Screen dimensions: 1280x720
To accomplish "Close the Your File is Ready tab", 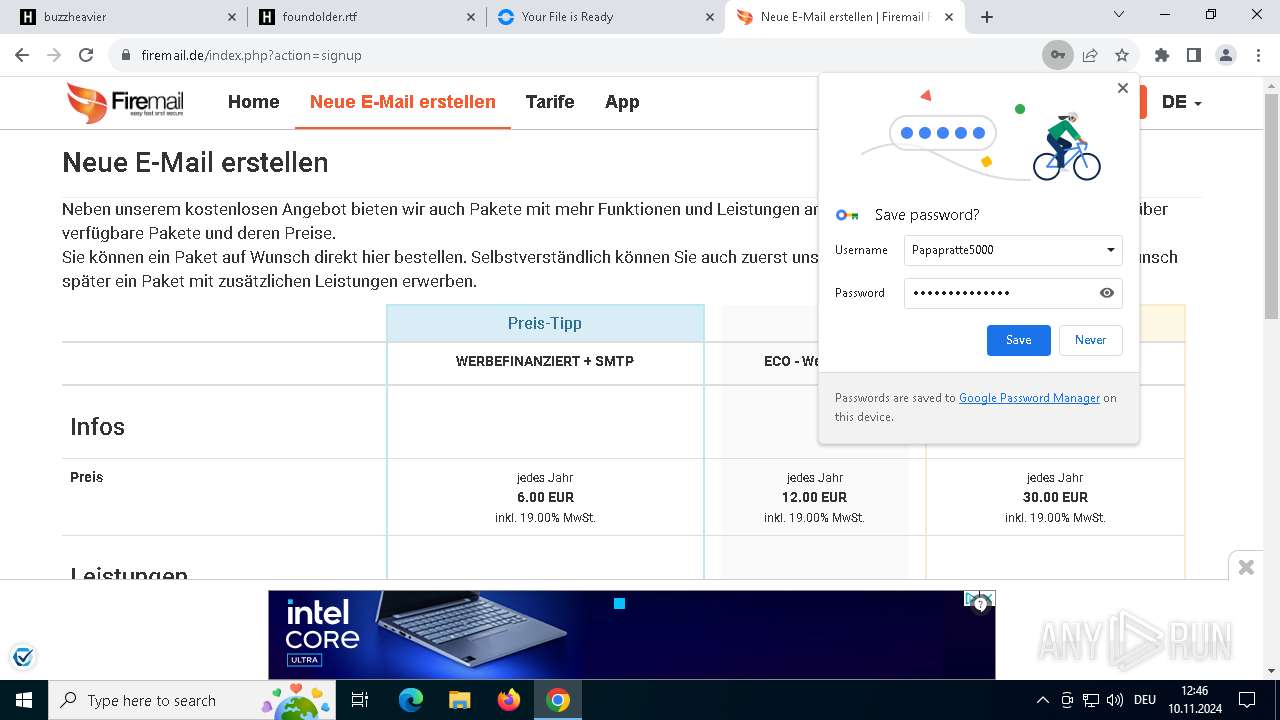I will [710, 17].
